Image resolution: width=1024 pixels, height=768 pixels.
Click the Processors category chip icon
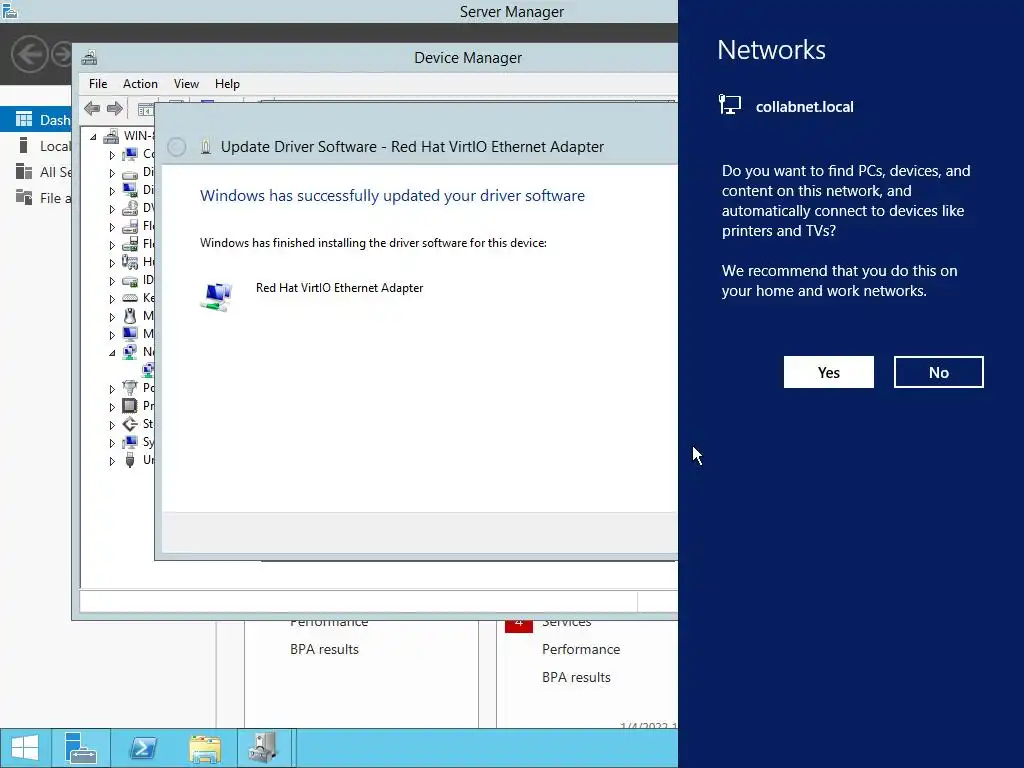(130, 406)
